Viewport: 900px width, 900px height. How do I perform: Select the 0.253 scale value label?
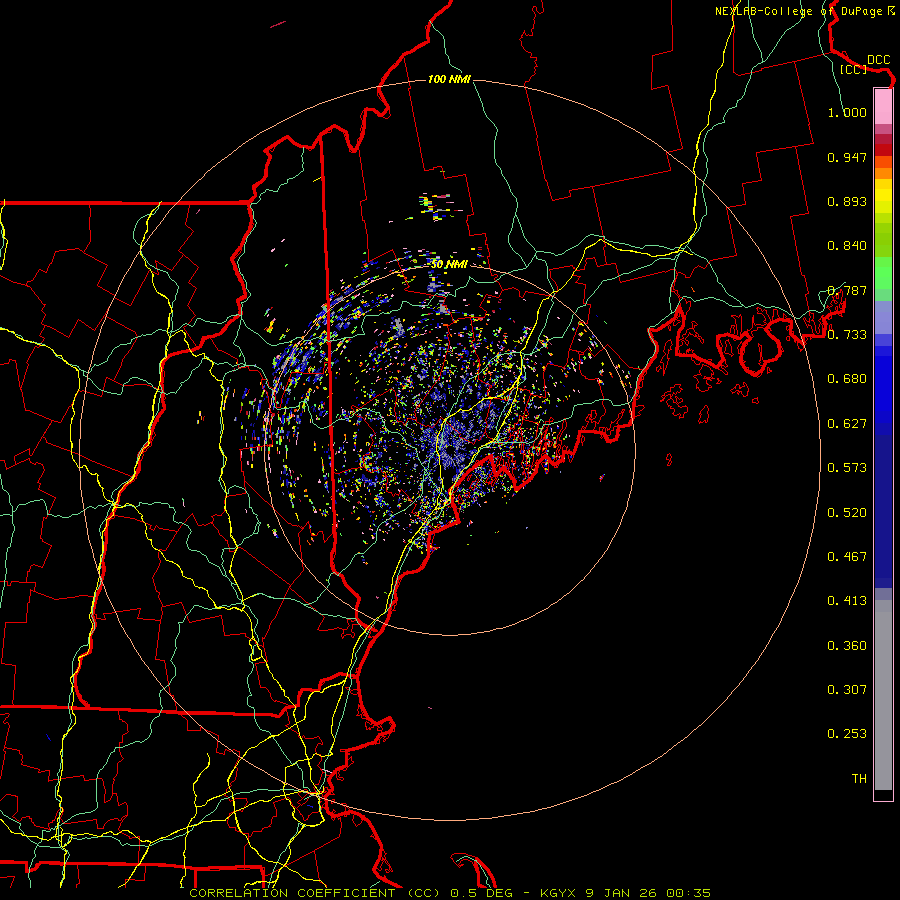(x=847, y=734)
